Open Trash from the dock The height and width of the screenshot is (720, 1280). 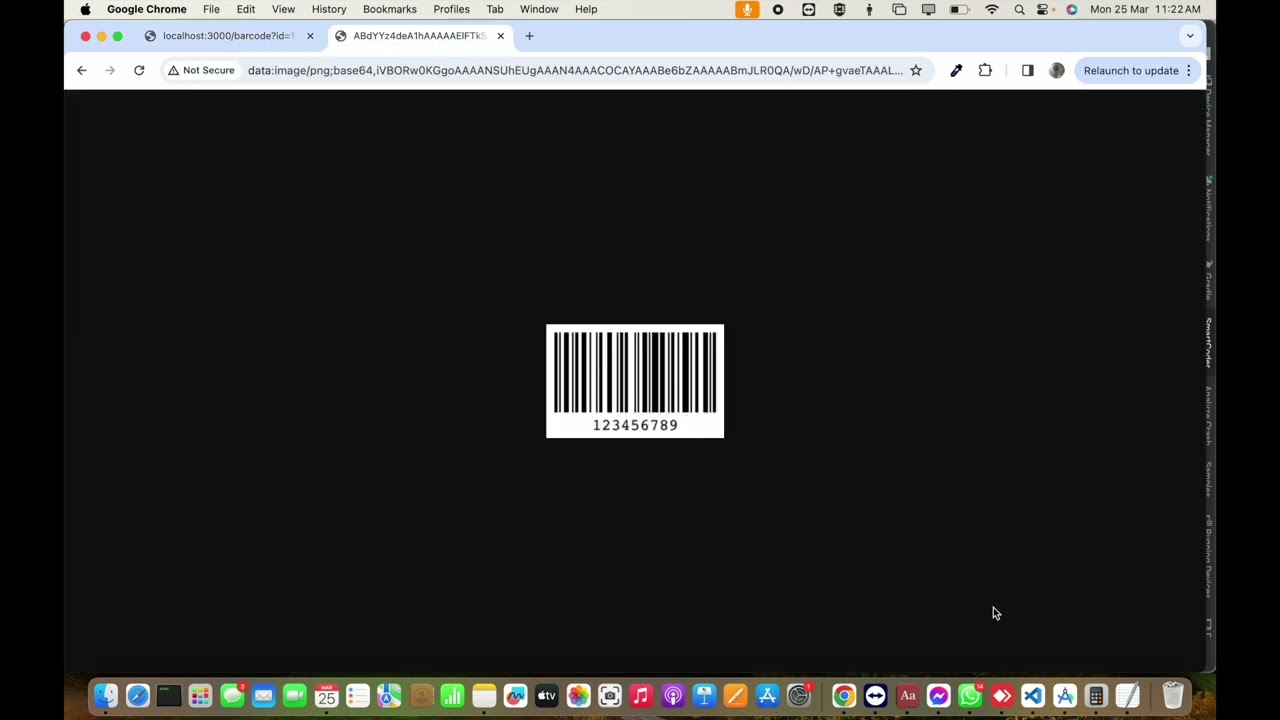[x=1173, y=696]
